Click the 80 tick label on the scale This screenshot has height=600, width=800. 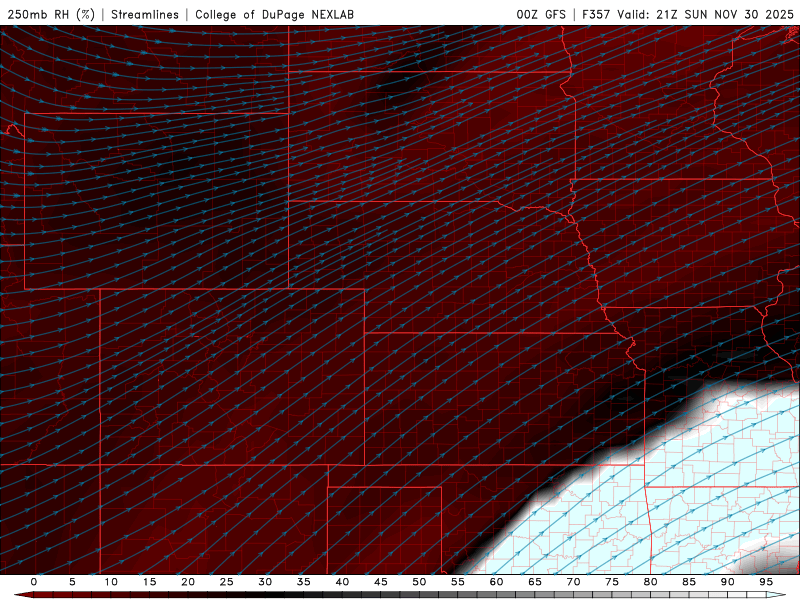click(x=651, y=582)
